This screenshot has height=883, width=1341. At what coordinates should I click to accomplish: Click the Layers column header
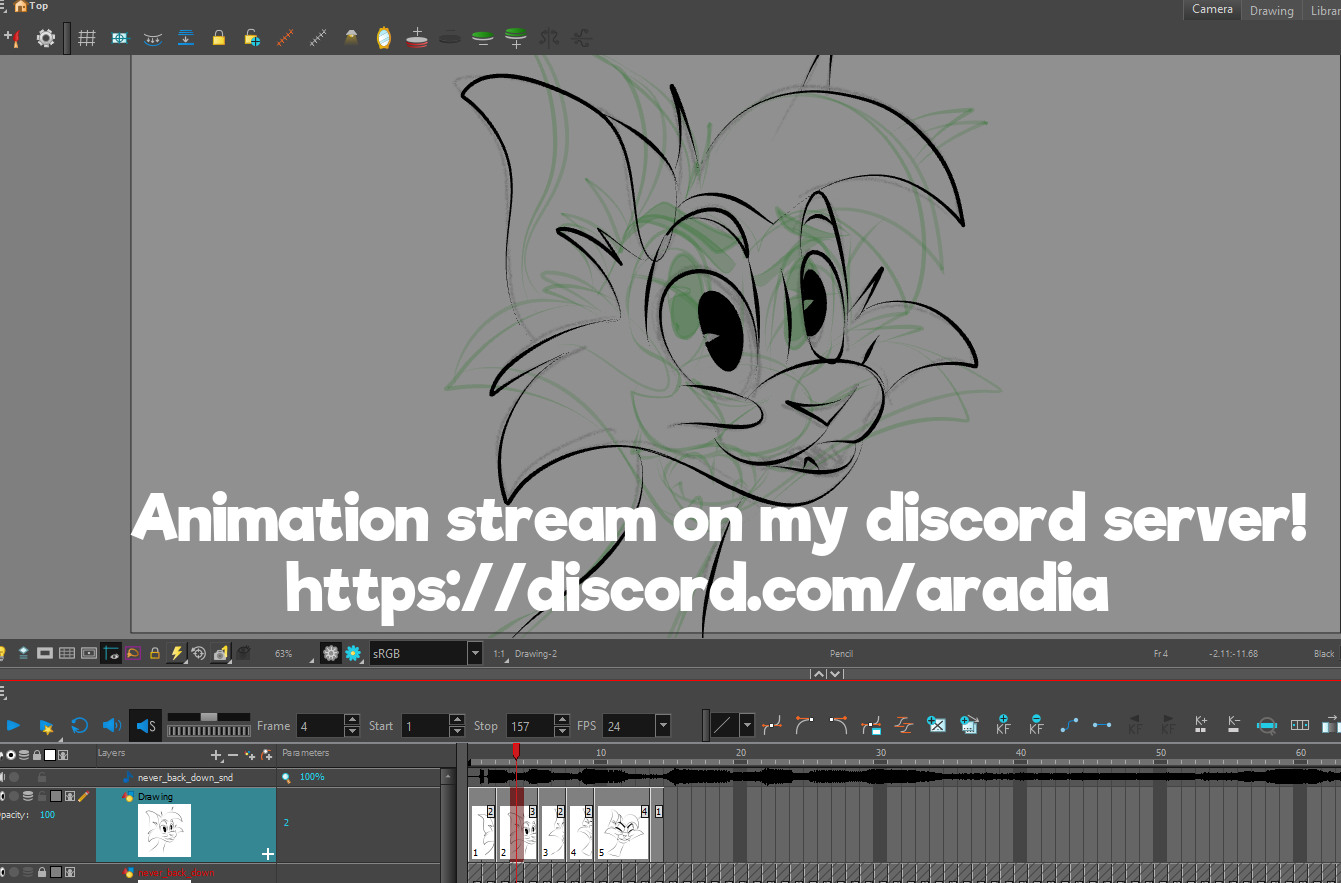click(112, 753)
